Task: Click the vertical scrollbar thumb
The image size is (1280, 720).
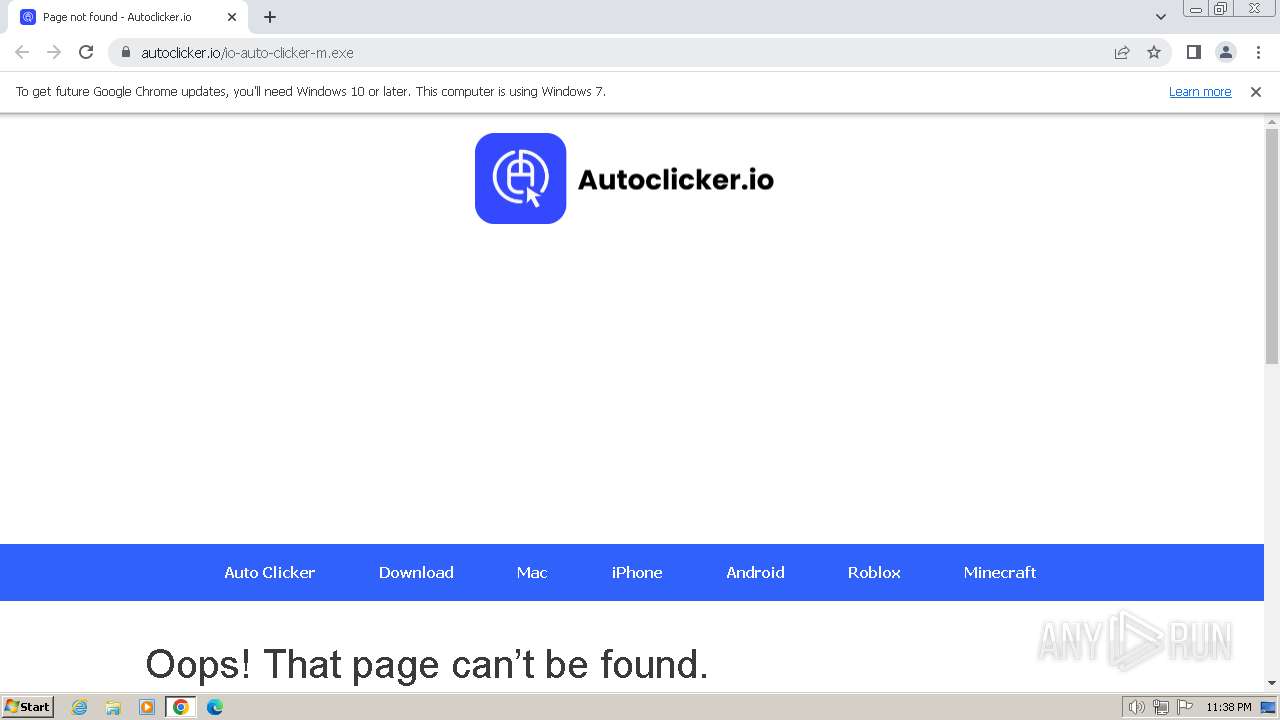Action: point(1272,246)
